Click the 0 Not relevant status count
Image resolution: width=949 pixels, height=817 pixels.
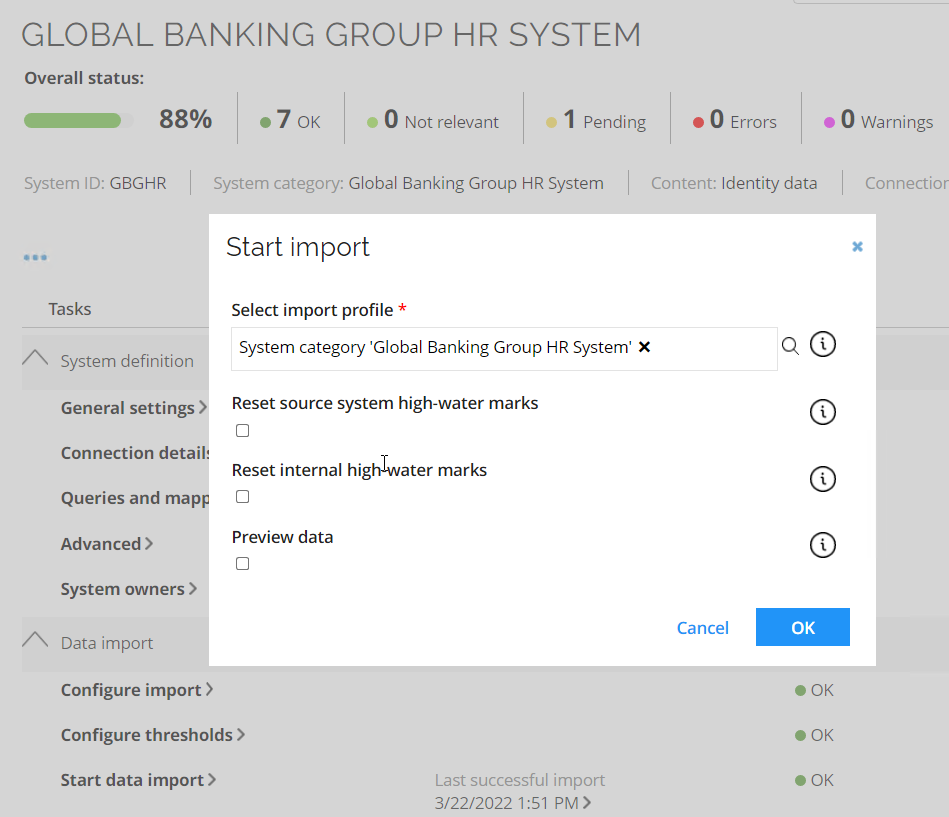(433, 120)
